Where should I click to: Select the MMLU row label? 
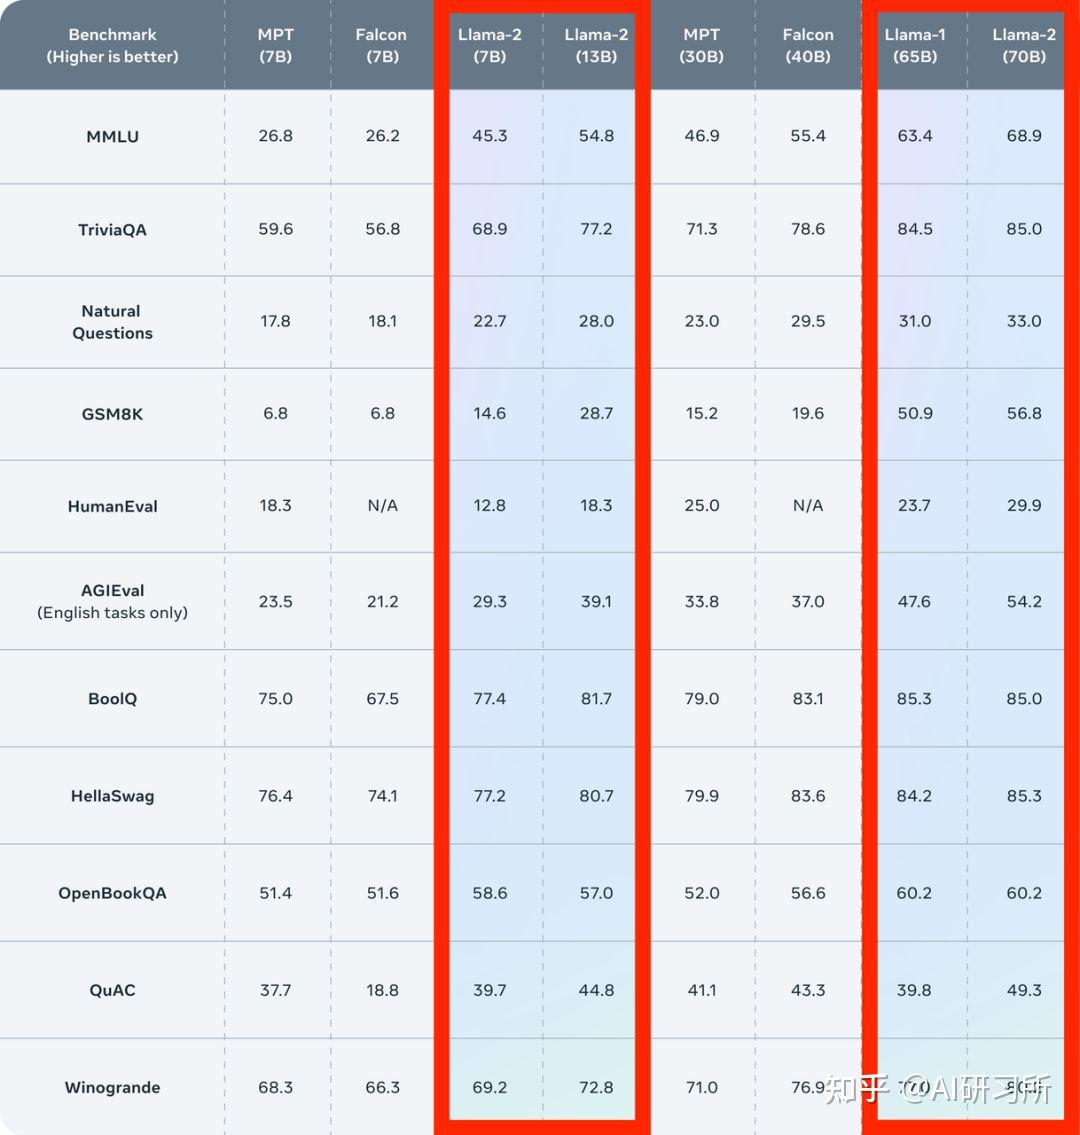[x=112, y=136]
